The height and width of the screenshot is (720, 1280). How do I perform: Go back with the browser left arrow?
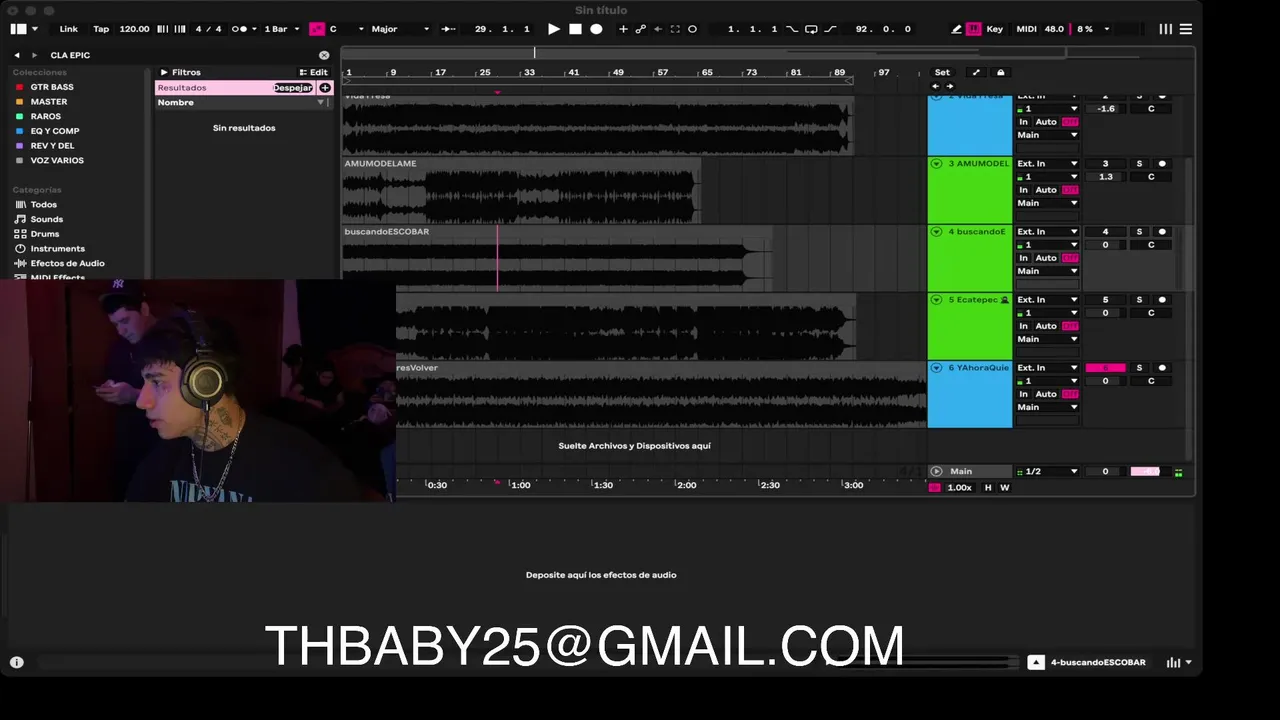(x=16, y=55)
